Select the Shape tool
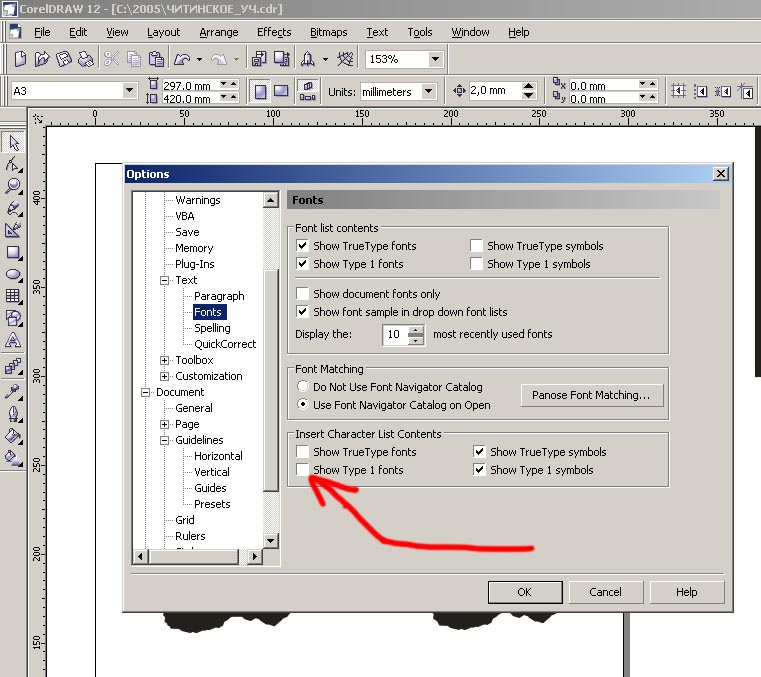This screenshot has width=761, height=677. [x=13, y=165]
